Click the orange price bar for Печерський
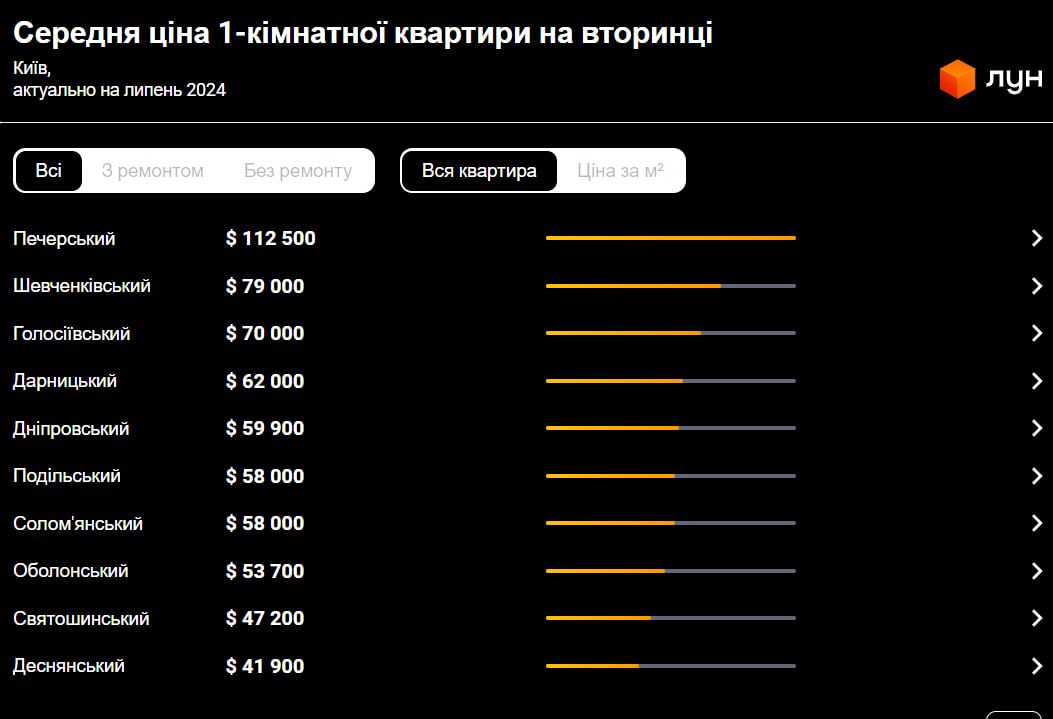 [670, 238]
